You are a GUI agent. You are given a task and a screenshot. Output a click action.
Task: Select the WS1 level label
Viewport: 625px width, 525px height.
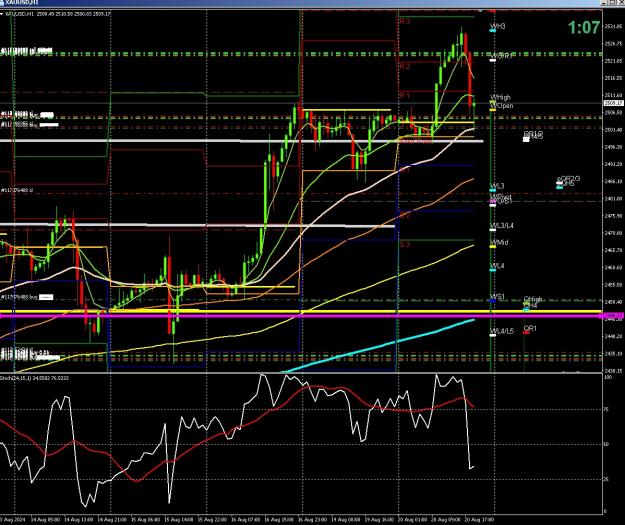coord(497,297)
